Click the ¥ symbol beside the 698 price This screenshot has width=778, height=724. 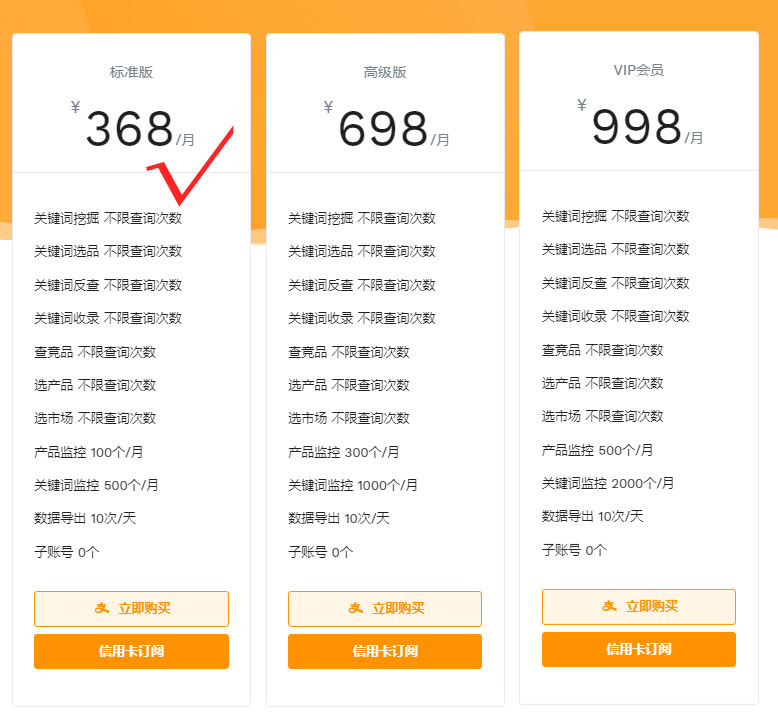coord(329,107)
